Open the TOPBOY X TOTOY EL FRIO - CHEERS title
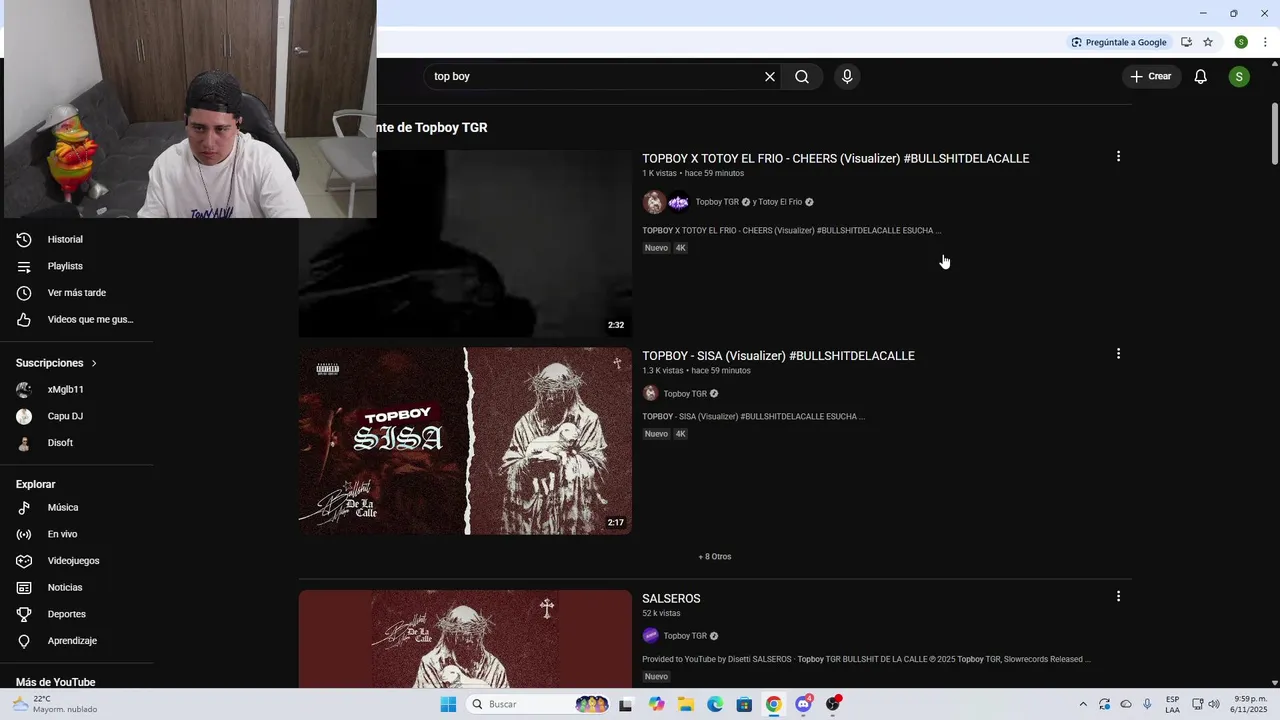Viewport: 1280px width, 720px height. 836,158
